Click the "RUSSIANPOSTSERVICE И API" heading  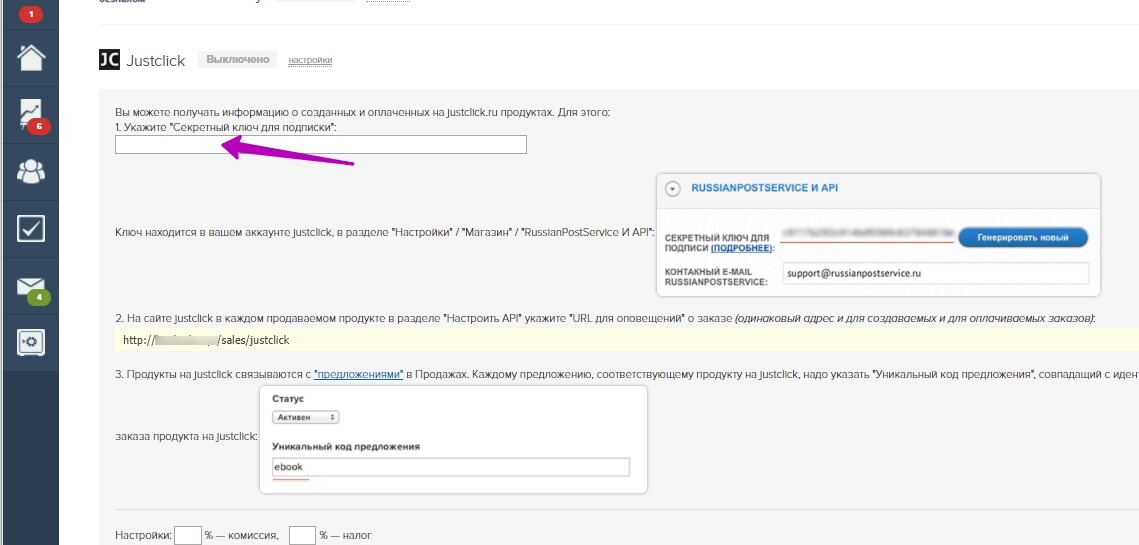(x=764, y=187)
